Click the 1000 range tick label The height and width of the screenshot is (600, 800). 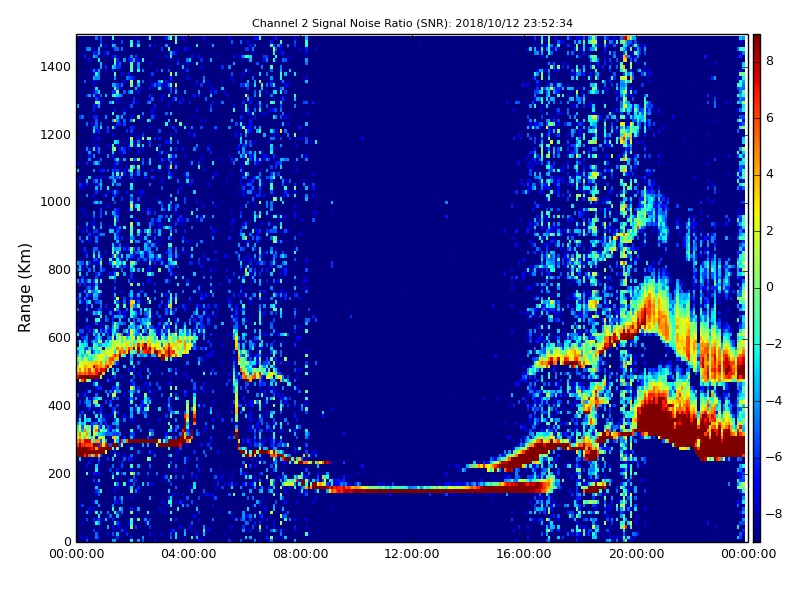pyautogui.click(x=56, y=202)
